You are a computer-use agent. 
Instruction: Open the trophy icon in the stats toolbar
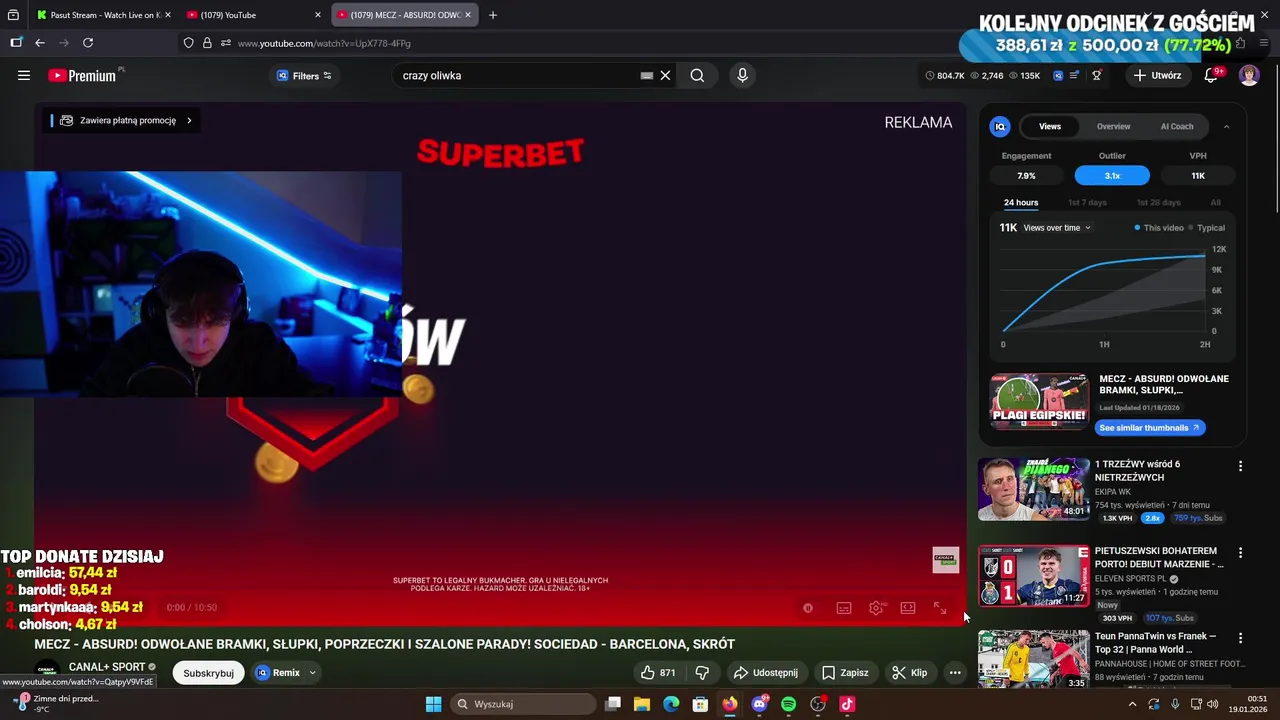pyautogui.click(x=1097, y=75)
